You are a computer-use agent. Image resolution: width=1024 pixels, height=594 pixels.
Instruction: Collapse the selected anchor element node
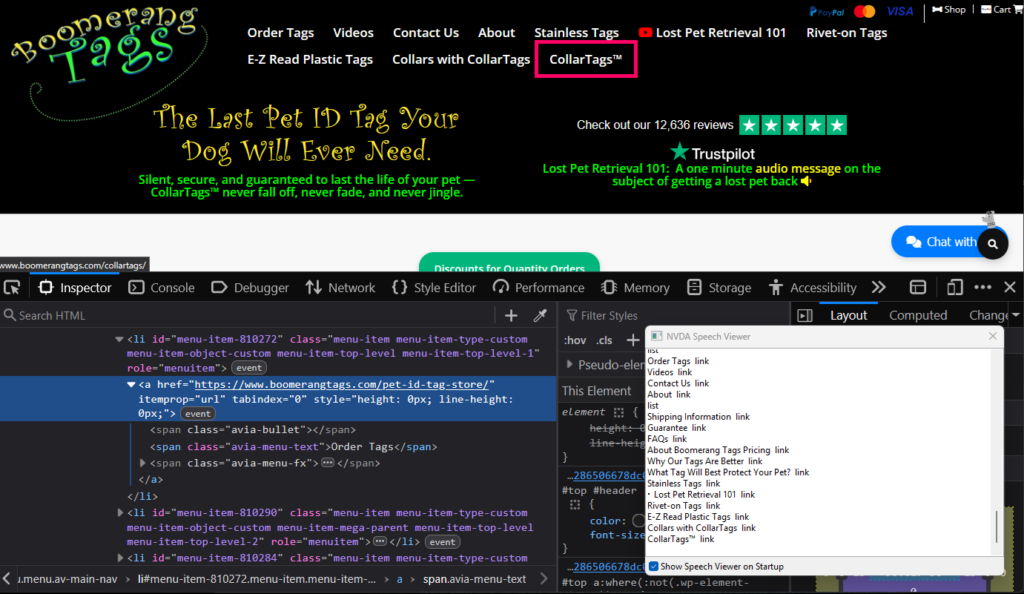pyautogui.click(x=131, y=384)
